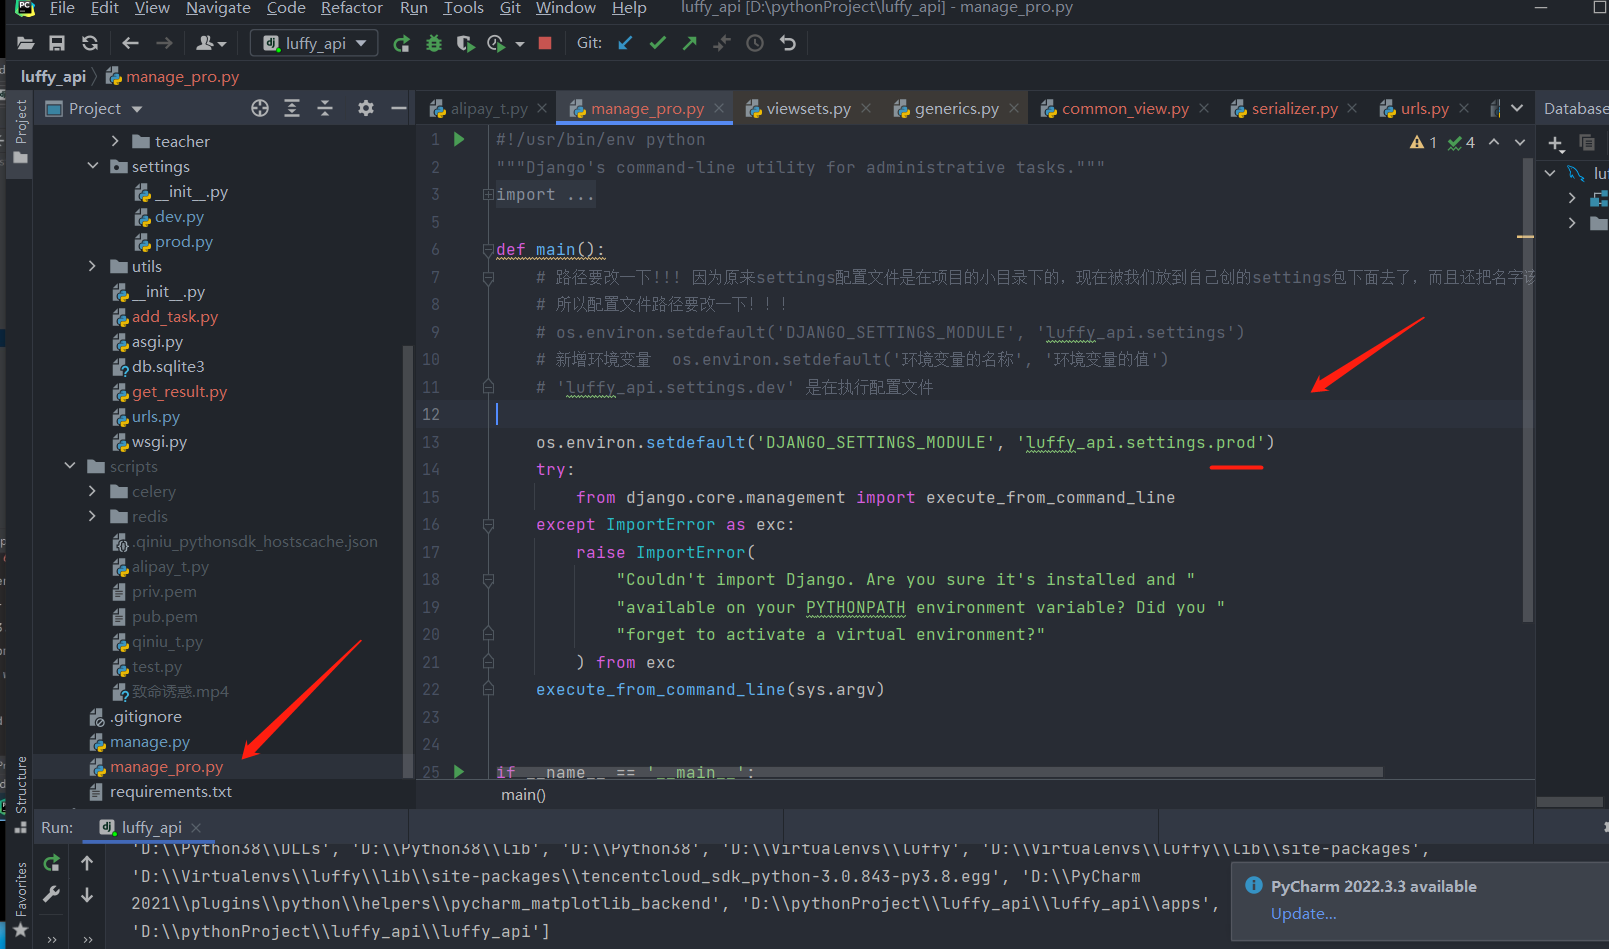Screen dimensions: 1609x949
Task: Click the run gutter arrow on line 1
Action: coord(459,139)
